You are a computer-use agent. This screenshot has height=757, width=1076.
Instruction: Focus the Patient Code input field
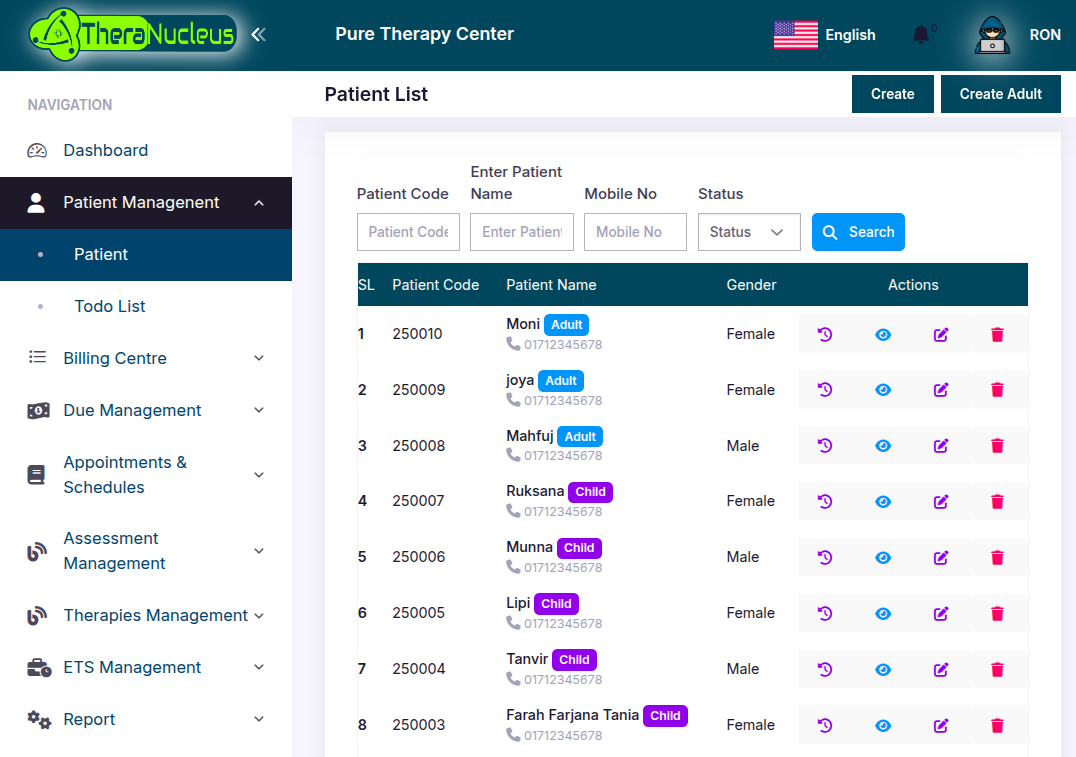click(408, 232)
